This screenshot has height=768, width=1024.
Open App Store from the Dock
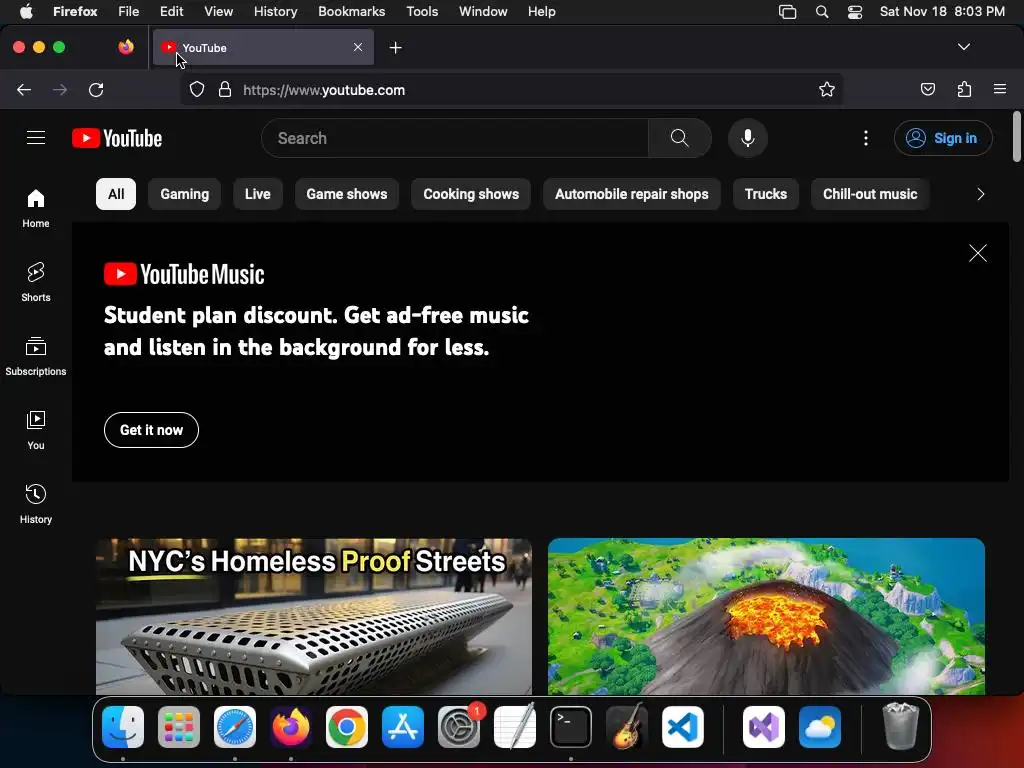pos(403,727)
